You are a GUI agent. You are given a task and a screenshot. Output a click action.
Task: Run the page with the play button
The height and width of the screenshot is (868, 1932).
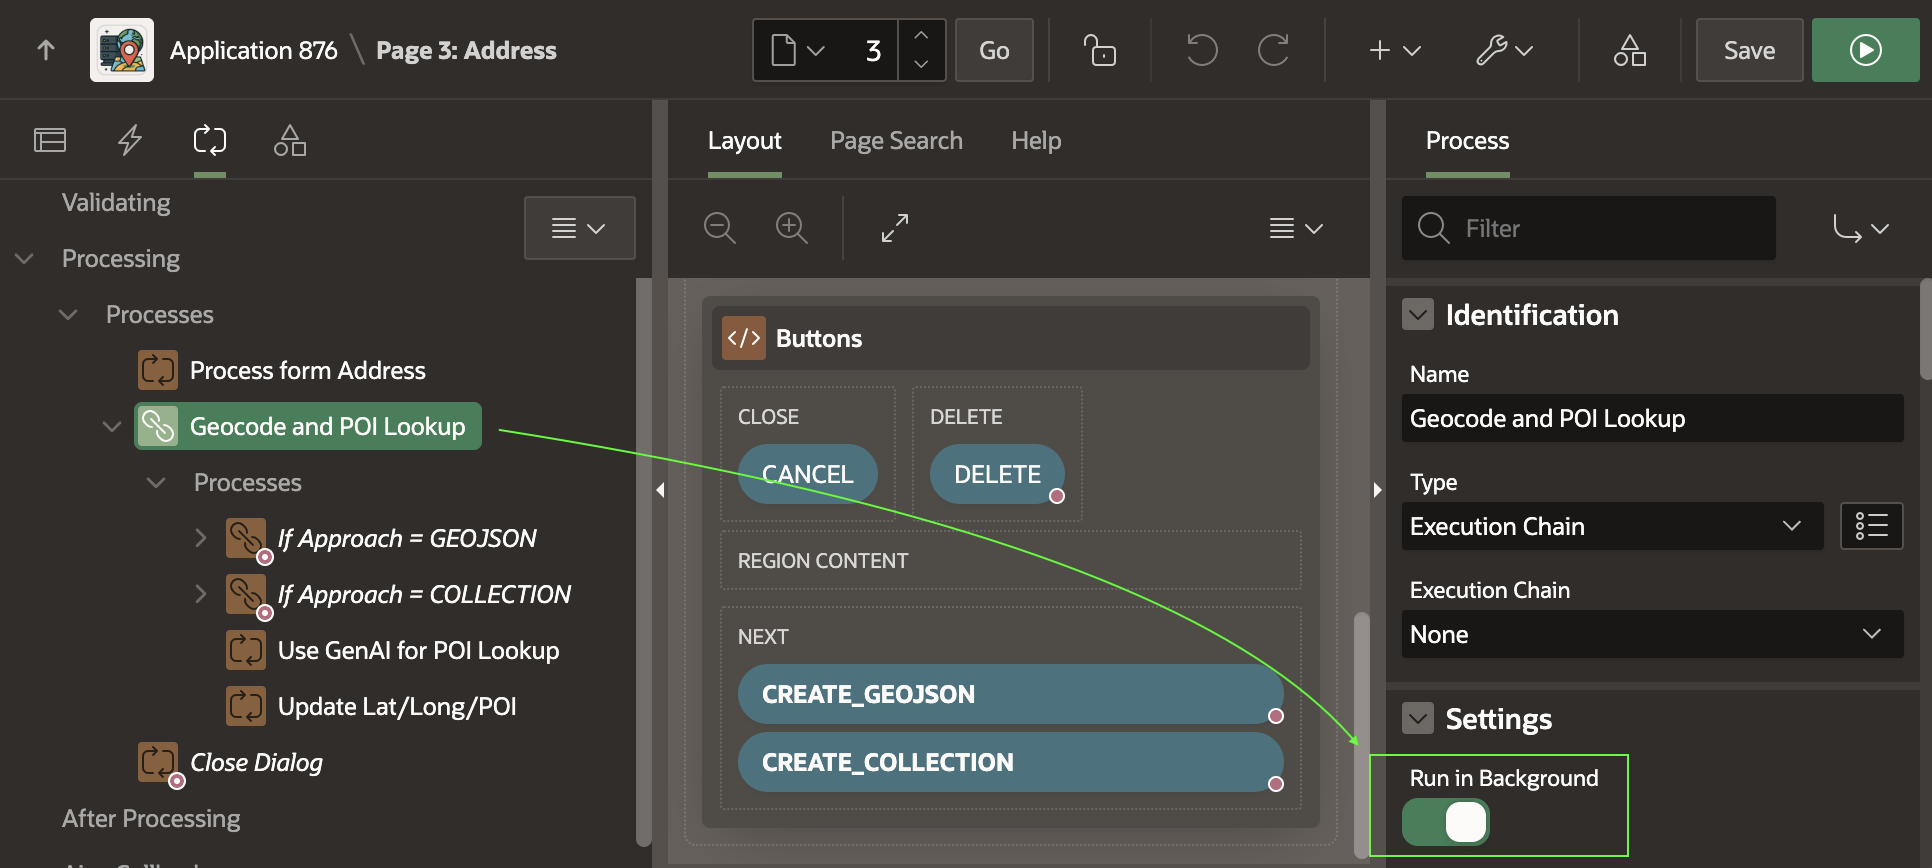[1865, 50]
